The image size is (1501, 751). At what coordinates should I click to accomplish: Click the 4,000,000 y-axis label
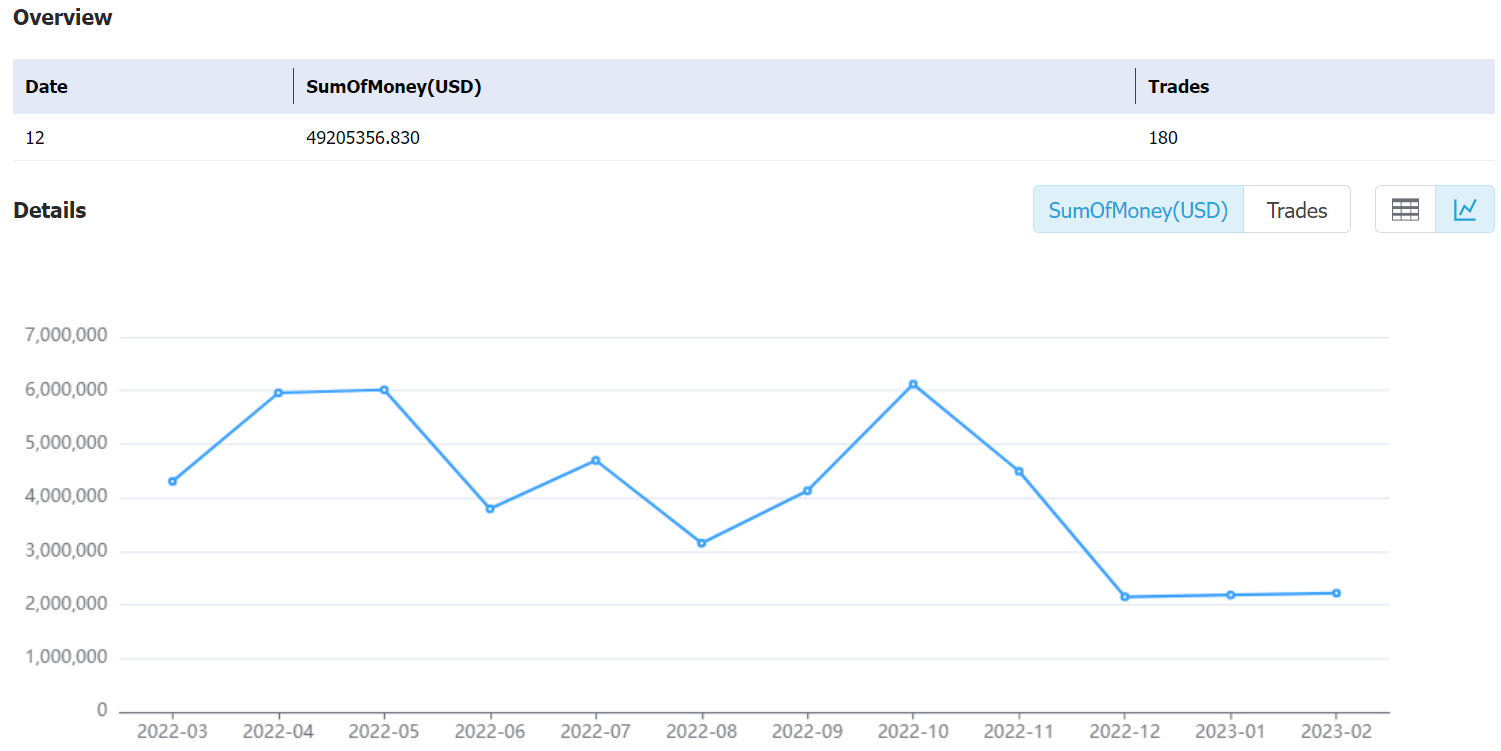click(65, 497)
